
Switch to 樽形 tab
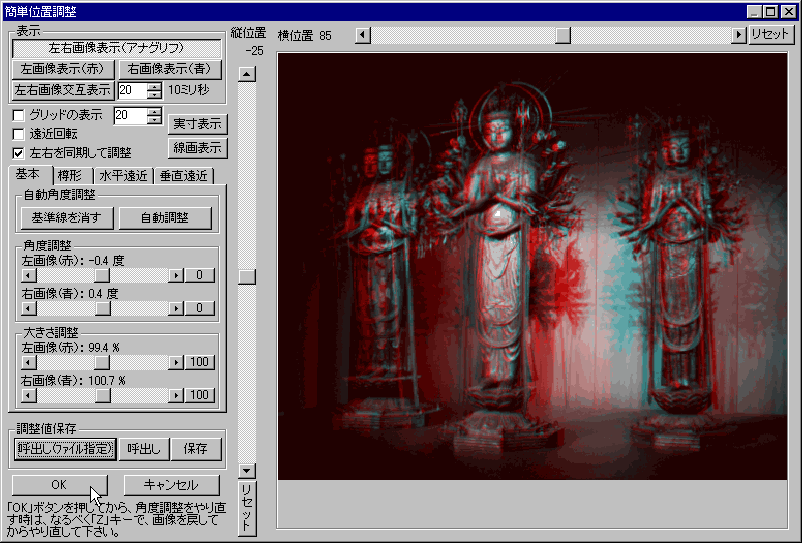click(x=73, y=176)
